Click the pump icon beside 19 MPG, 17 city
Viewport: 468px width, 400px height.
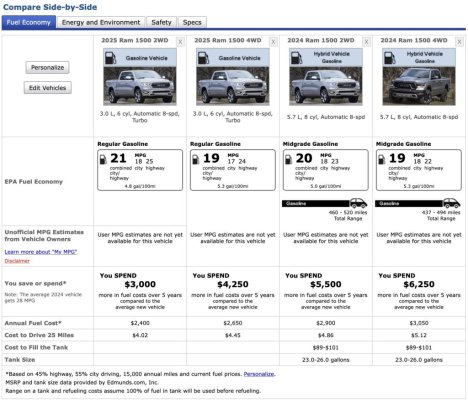(x=196, y=159)
